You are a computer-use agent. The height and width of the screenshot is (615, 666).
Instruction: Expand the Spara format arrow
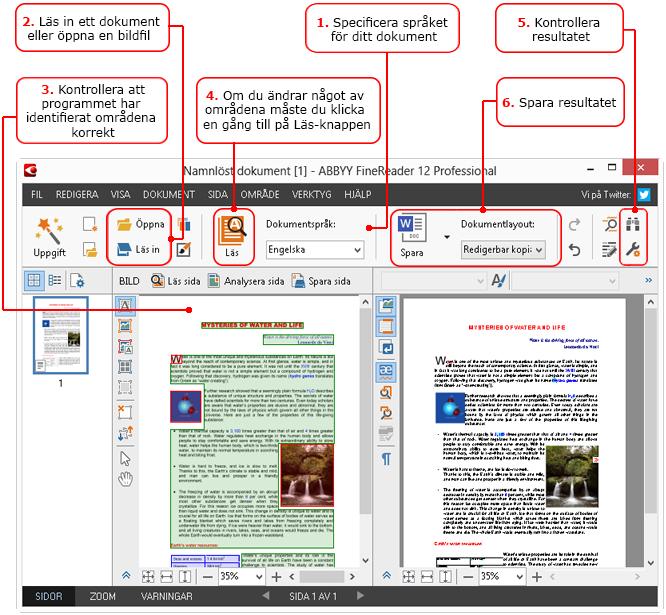pyautogui.click(x=447, y=237)
